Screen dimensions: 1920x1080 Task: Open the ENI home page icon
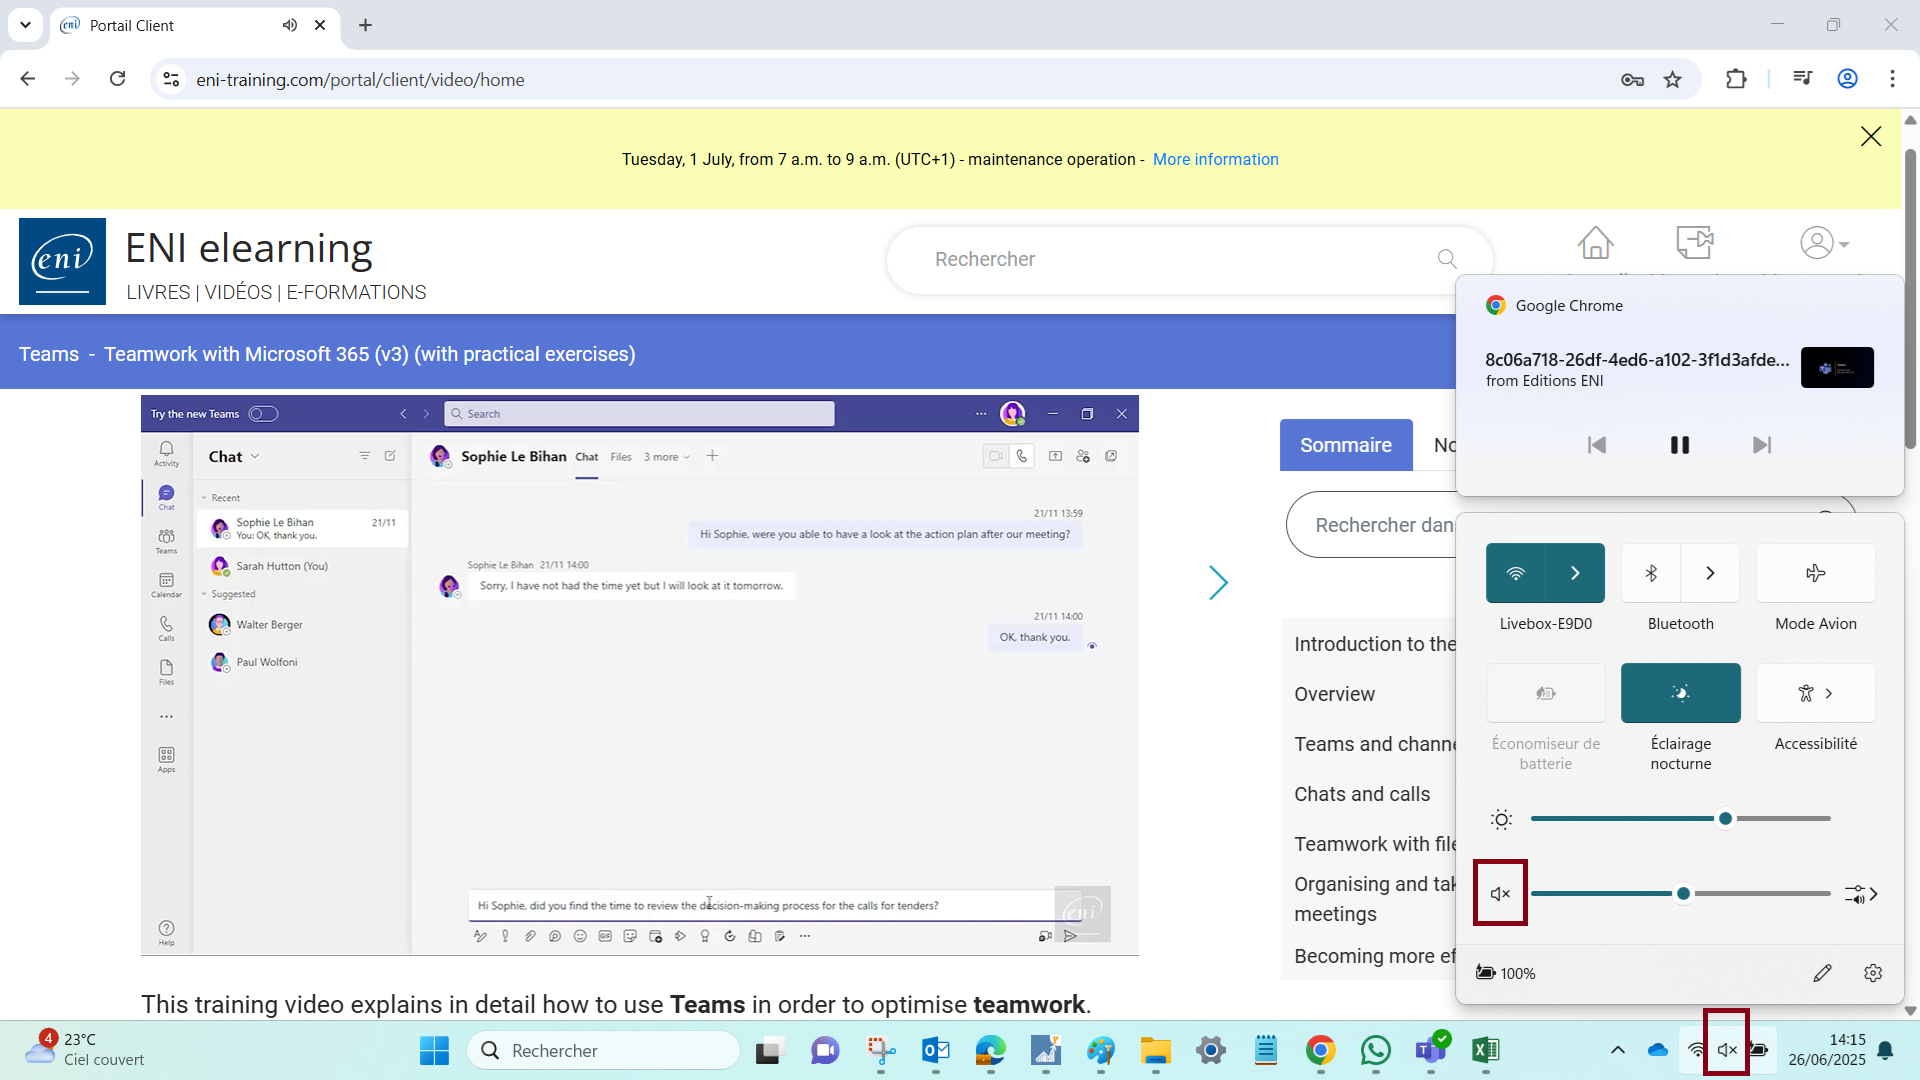point(1595,243)
